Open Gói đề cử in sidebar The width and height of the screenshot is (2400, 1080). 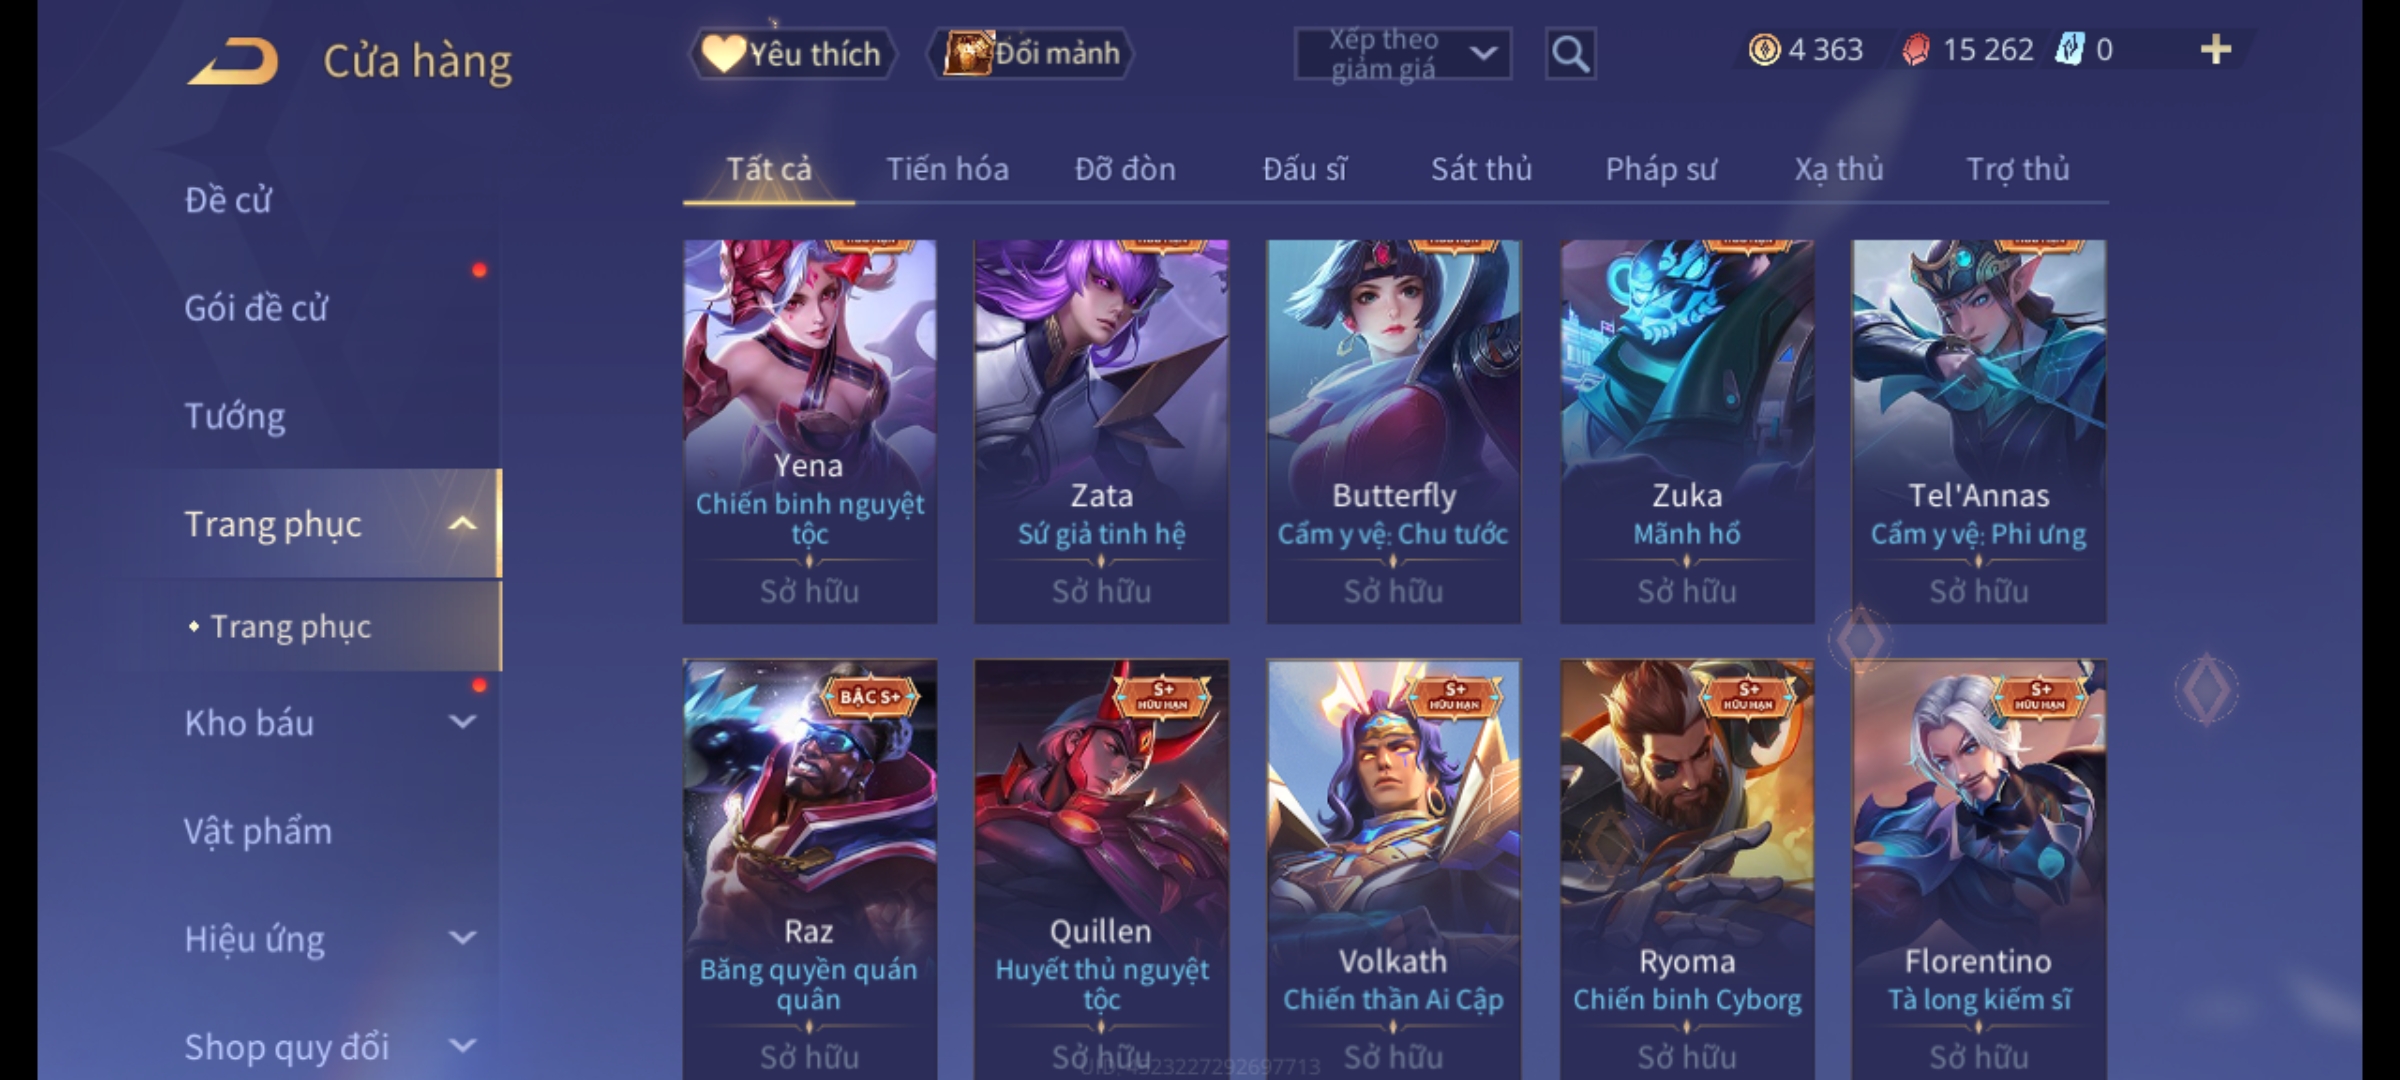256,308
